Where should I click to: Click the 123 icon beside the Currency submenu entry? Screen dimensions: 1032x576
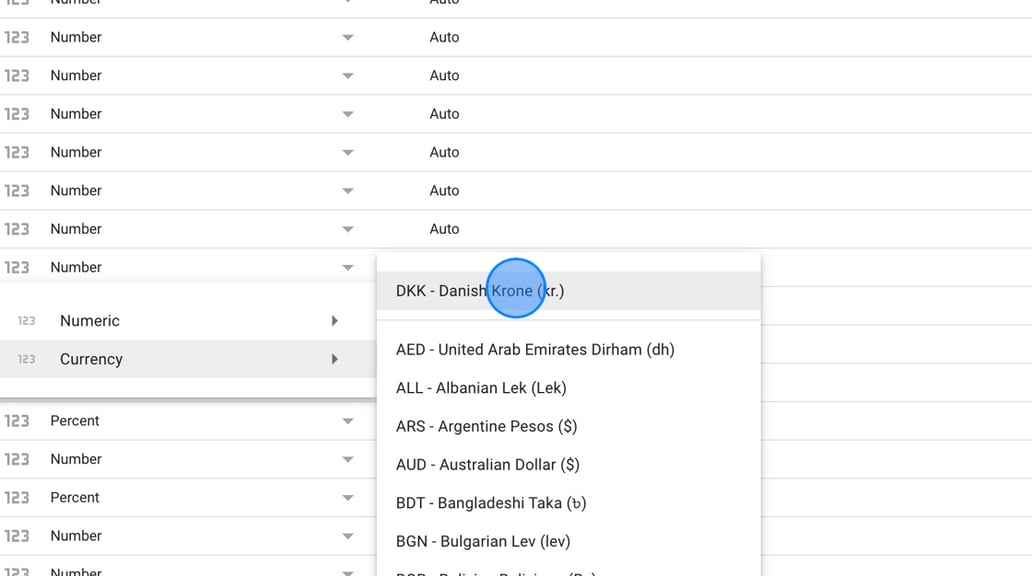tap(25, 358)
